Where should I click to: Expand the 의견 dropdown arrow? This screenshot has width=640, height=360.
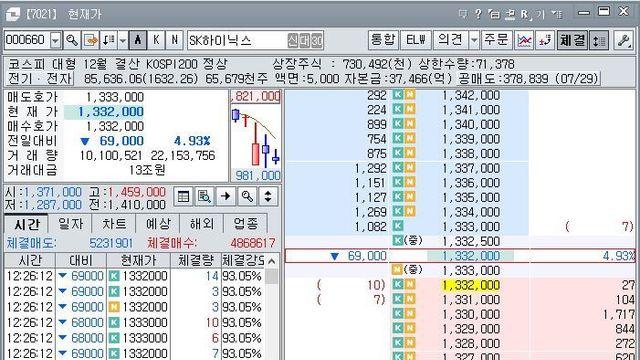pos(474,40)
